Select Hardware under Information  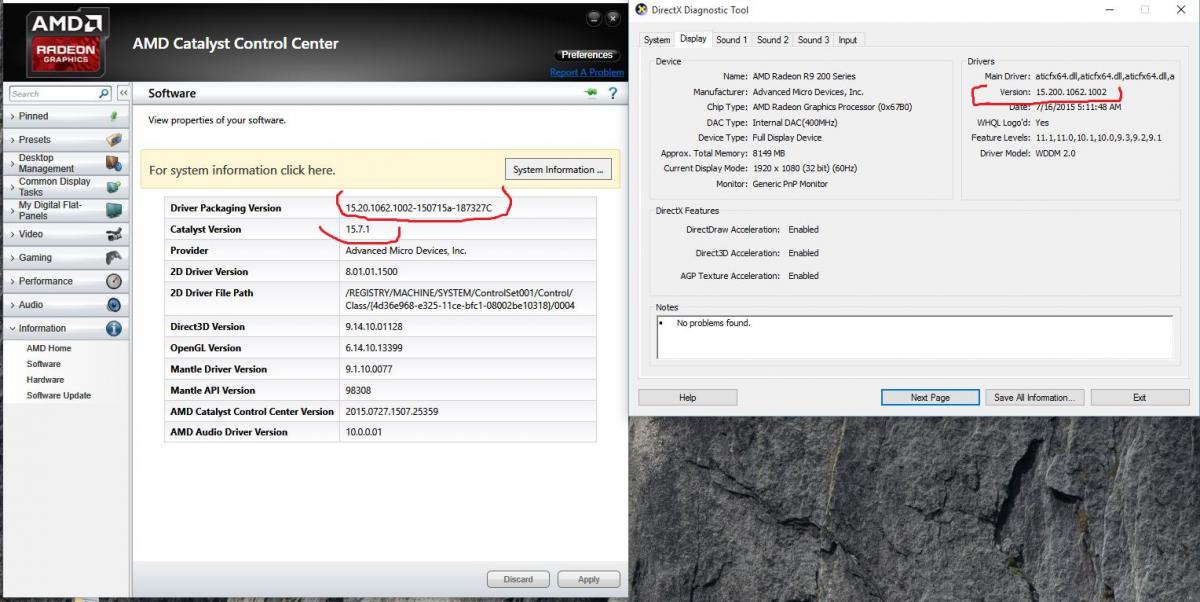coord(45,380)
